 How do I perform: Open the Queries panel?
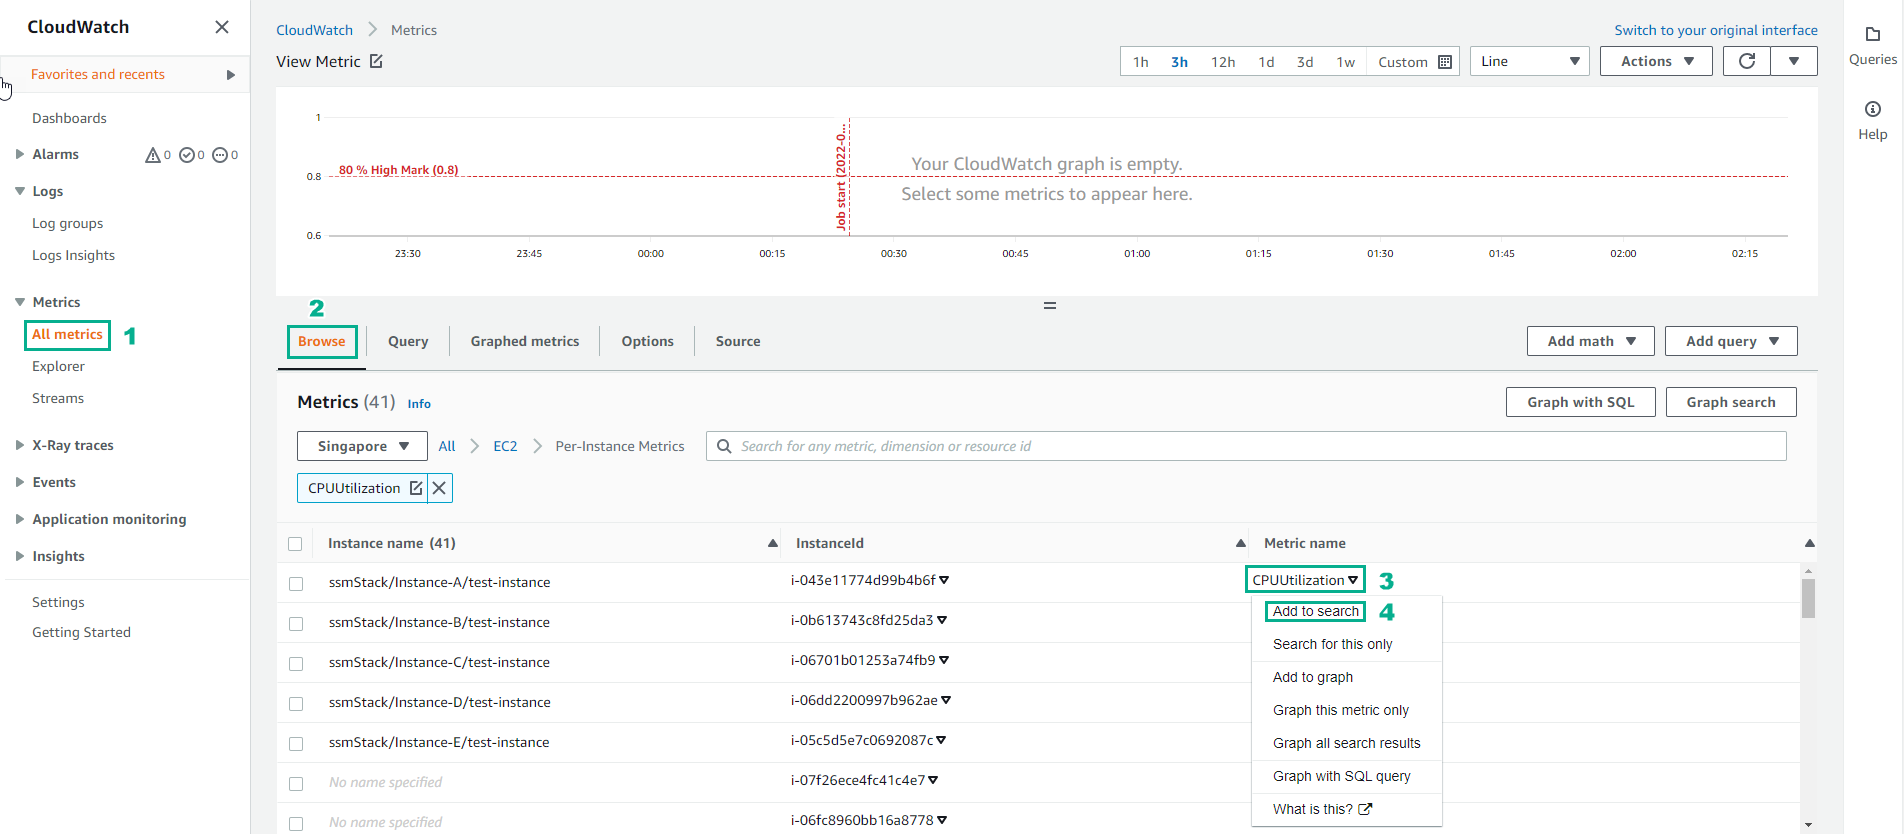(1873, 46)
